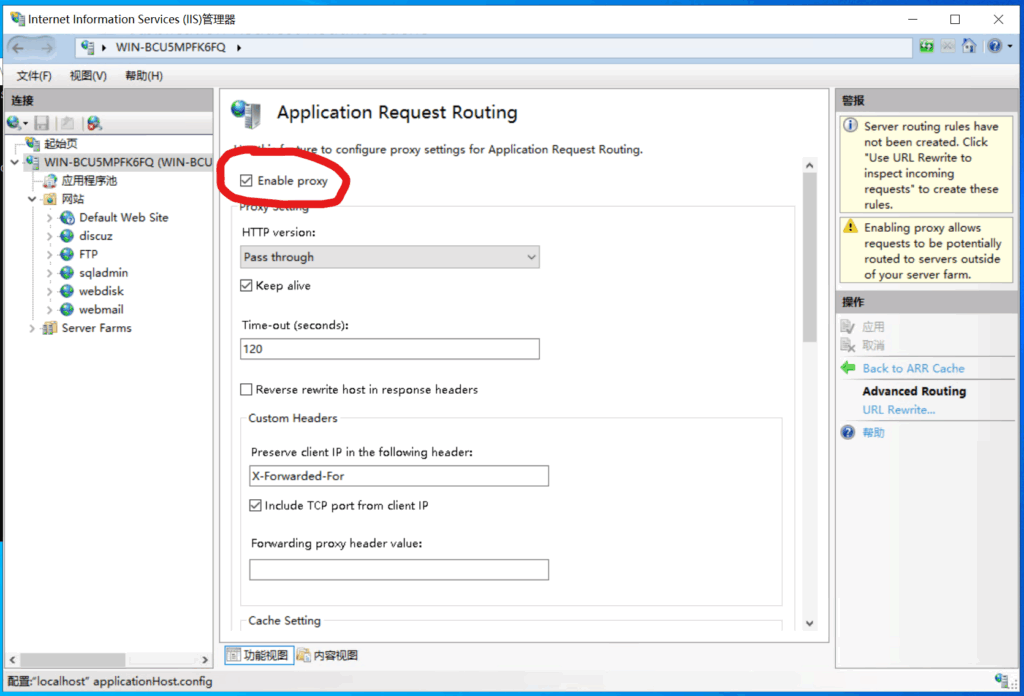Expand the Default Web Site node
The height and width of the screenshot is (696, 1024).
click(x=50, y=217)
